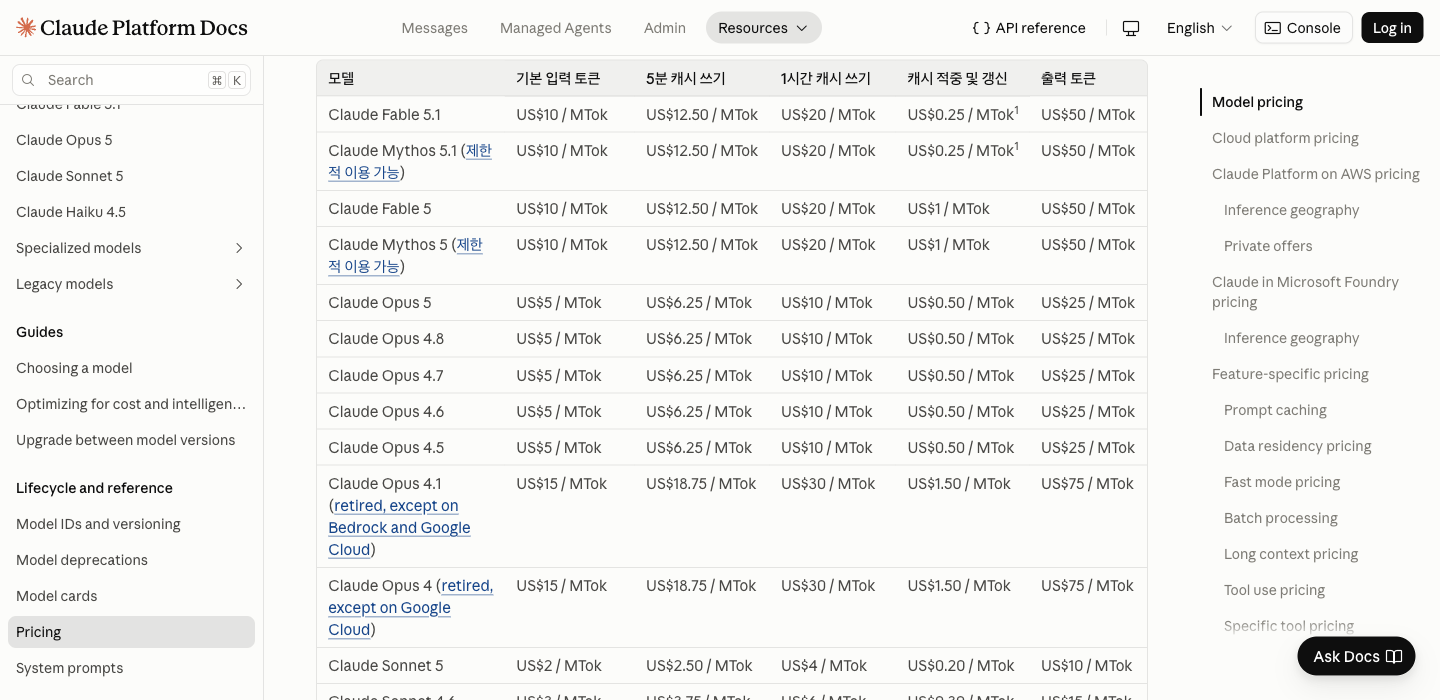Jump to Claude Platform on AWS pricing
The height and width of the screenshot is (700, 1440).
click(1315, 174)
